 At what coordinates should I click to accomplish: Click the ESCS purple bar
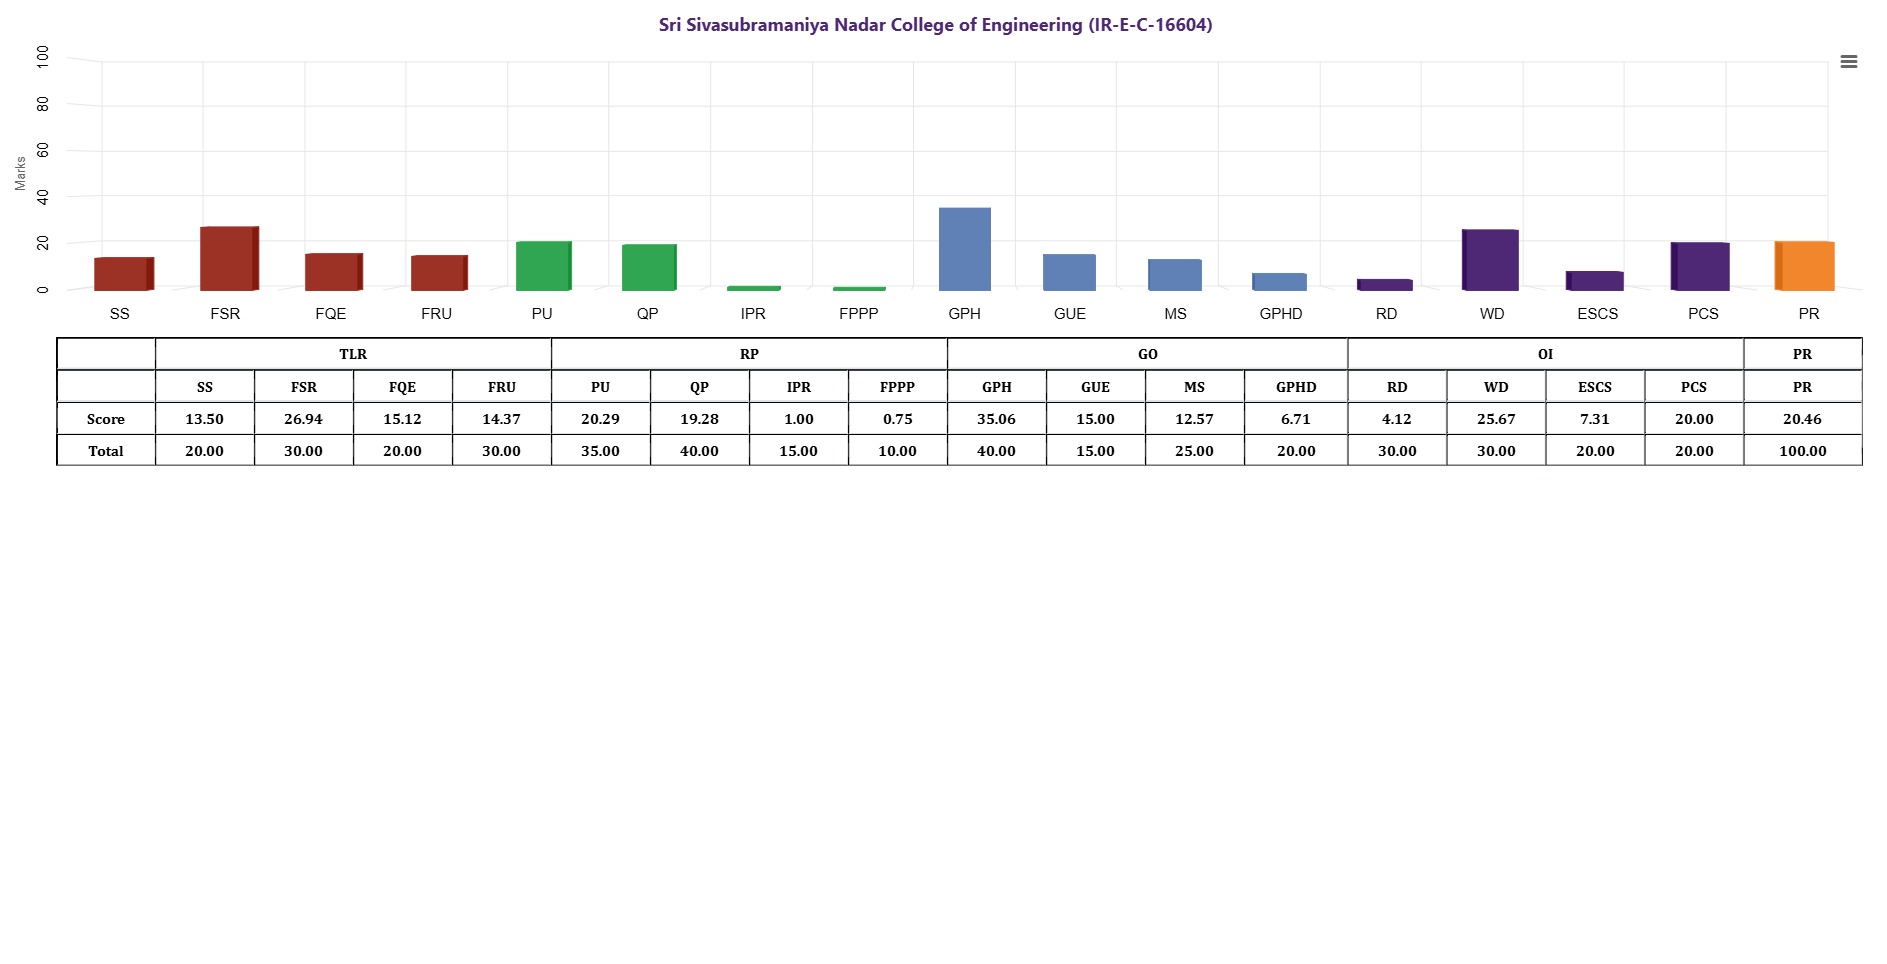click(1595, 281)
